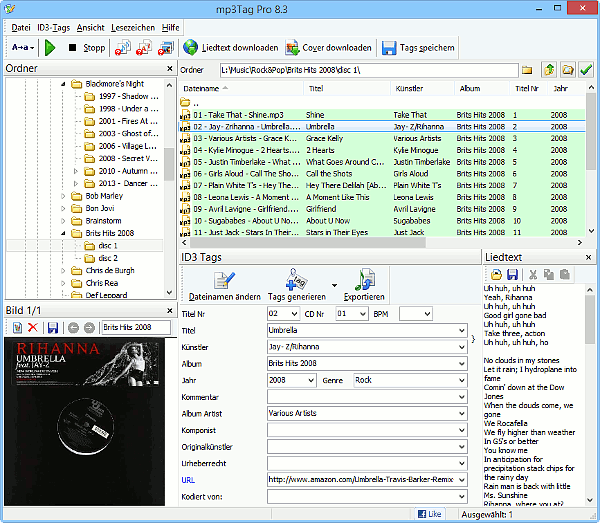Image resolution: width=600 pixels, height=523 pixels.
Task: Open the Titel Nr dropdown
Action: click(294, 314)
